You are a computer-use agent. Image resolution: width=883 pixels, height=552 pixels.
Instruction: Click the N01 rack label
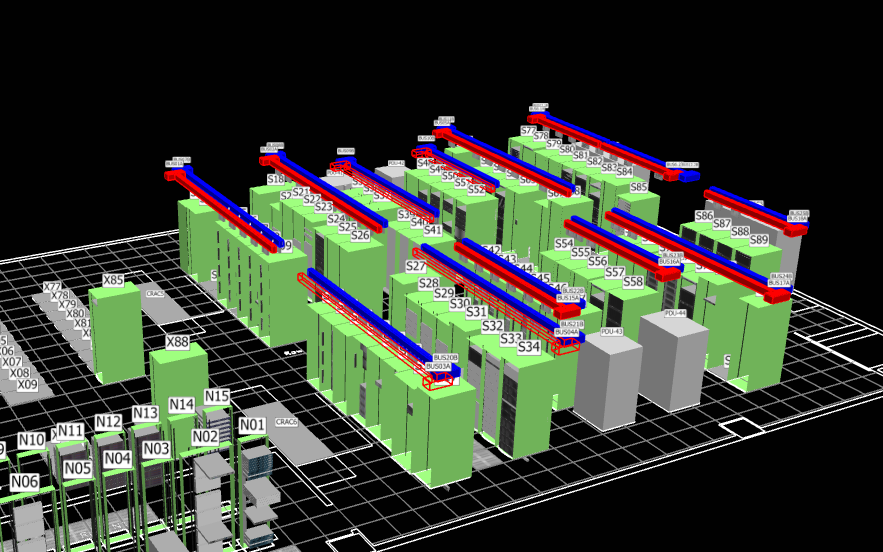click(x=252, y=425)
